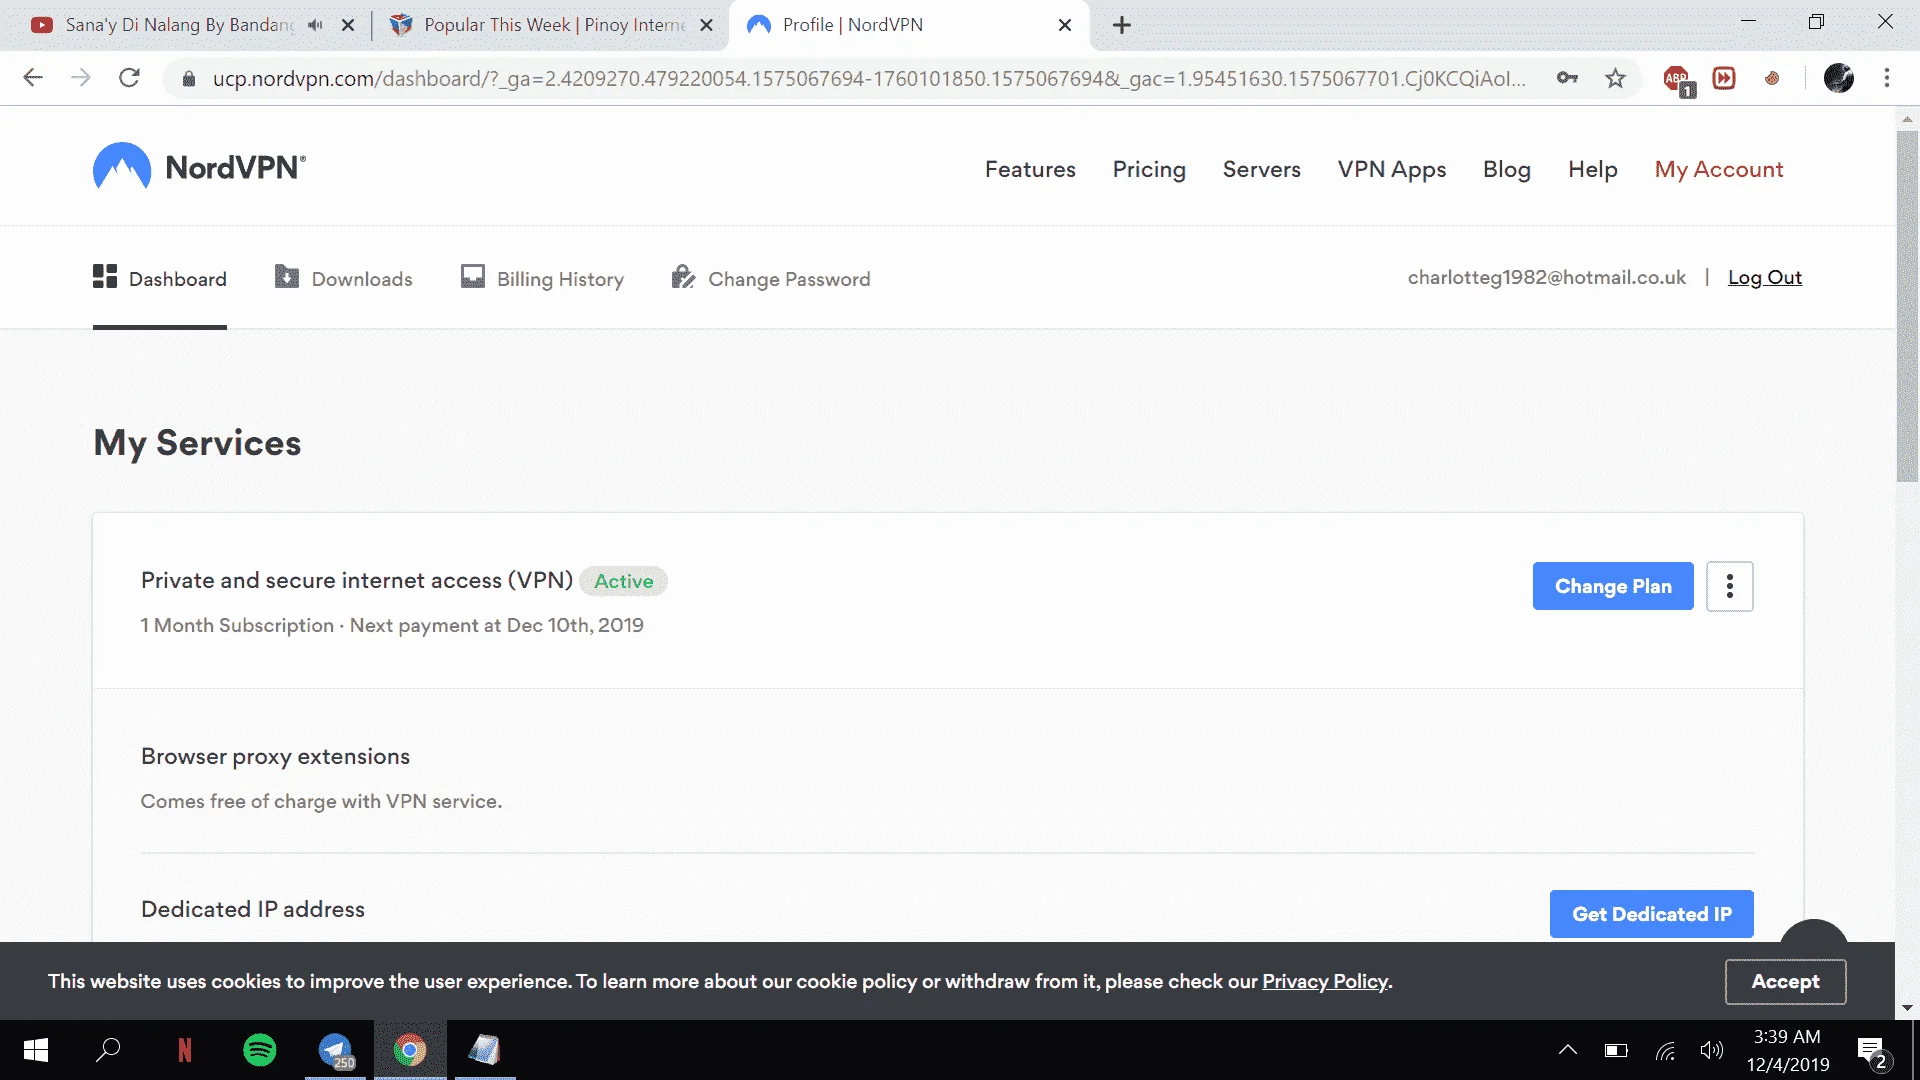Click the Change Plan button
The width and height of the screenshot is (1920, 1080).
tap(1613, 586)
